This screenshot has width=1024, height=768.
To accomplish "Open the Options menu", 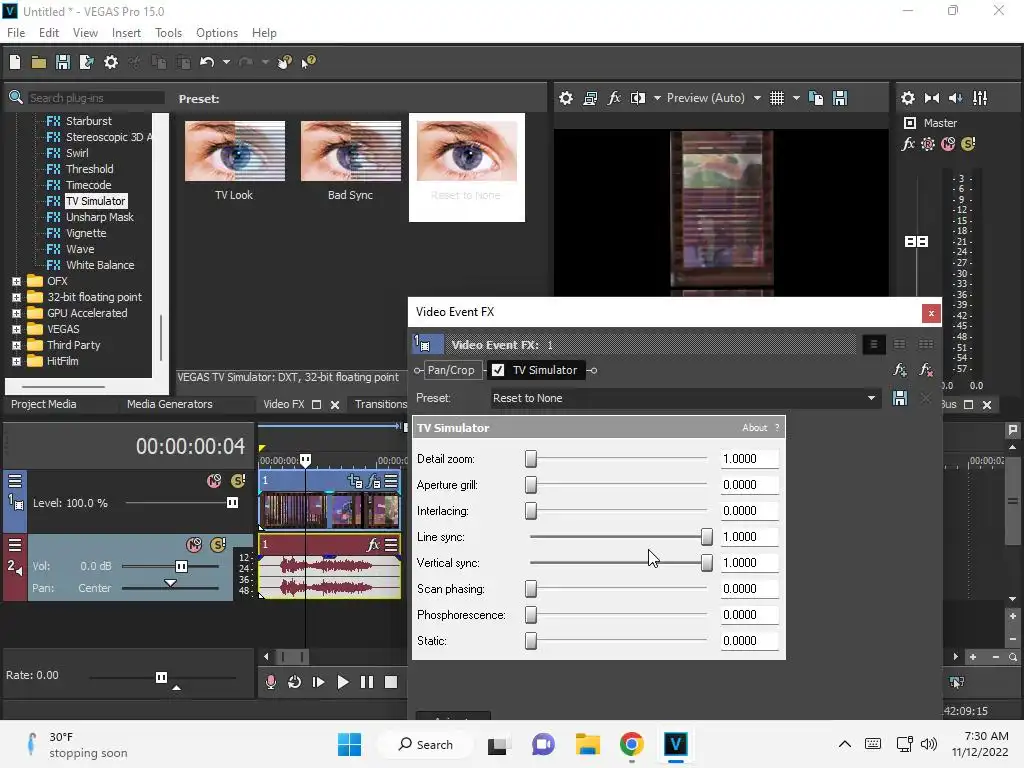I will coord(217,33).
